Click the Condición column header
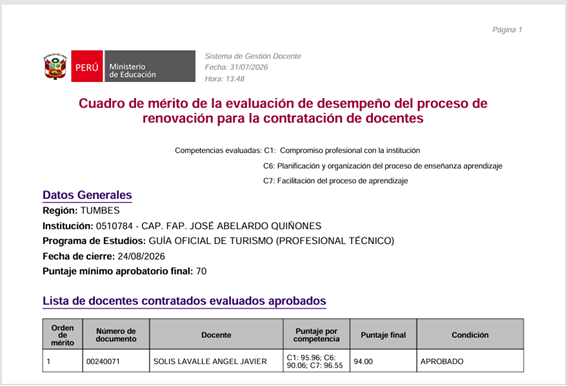The height and width of the screenshot is (386, 567). [470, 335]
